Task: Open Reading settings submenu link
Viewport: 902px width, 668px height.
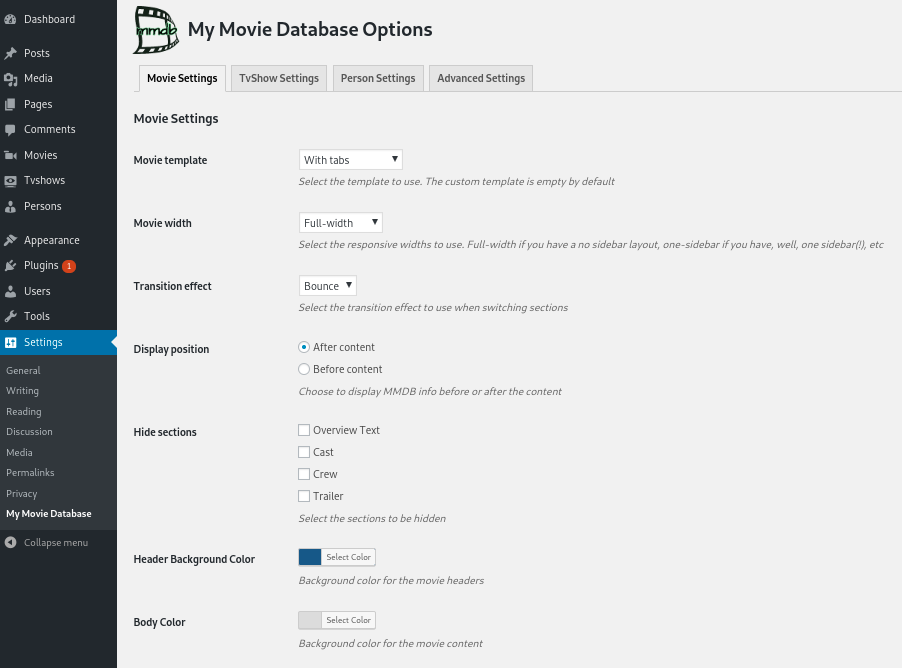Action: tap(24, 411)
